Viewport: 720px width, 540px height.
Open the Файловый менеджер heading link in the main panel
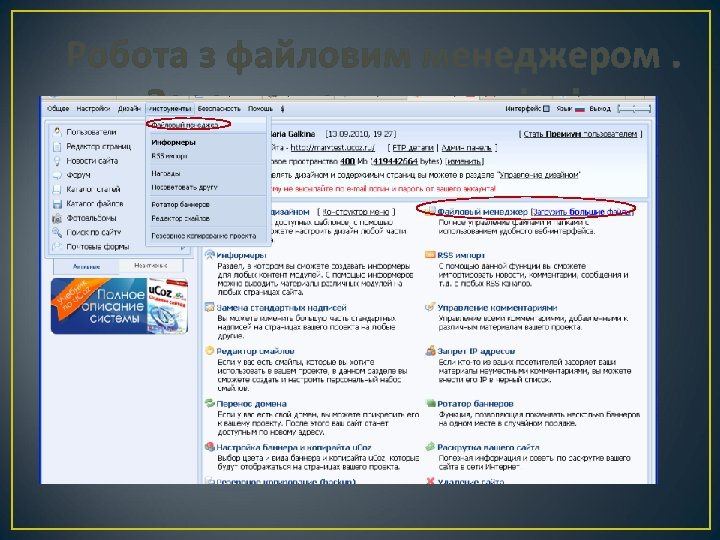pos(482,212)
